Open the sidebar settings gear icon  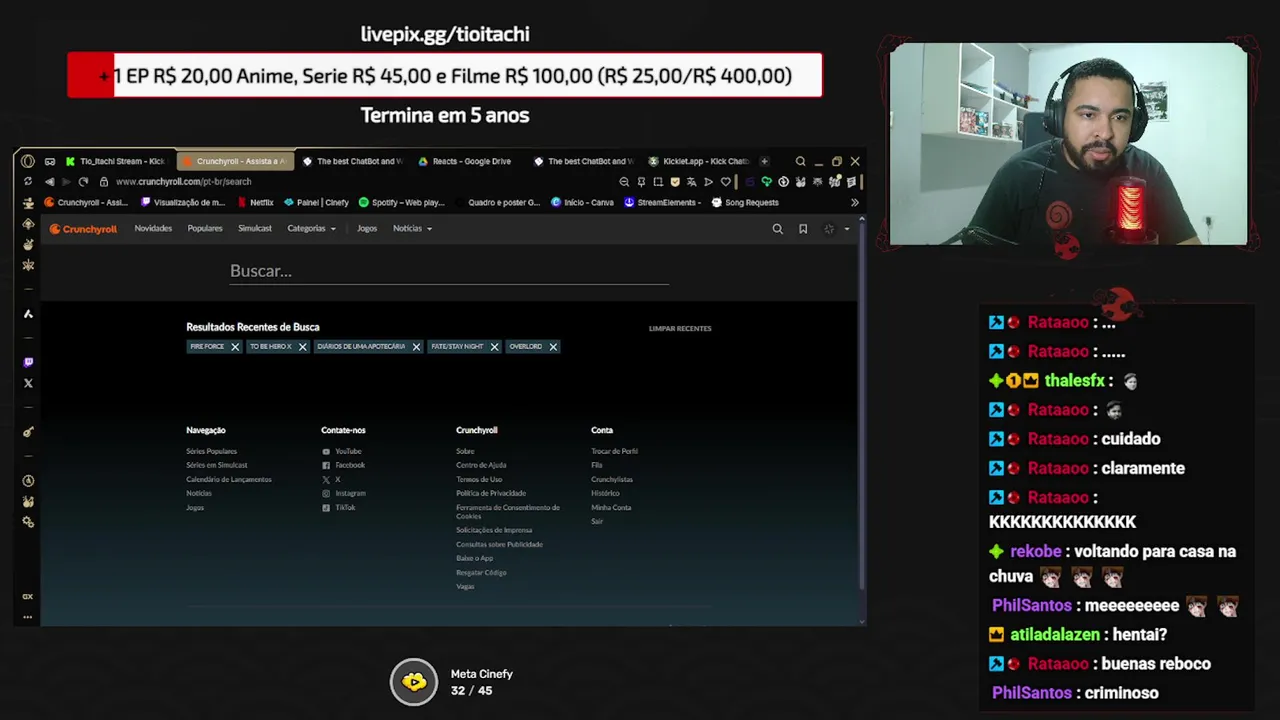pyautogui.click(x=28, y=522)
